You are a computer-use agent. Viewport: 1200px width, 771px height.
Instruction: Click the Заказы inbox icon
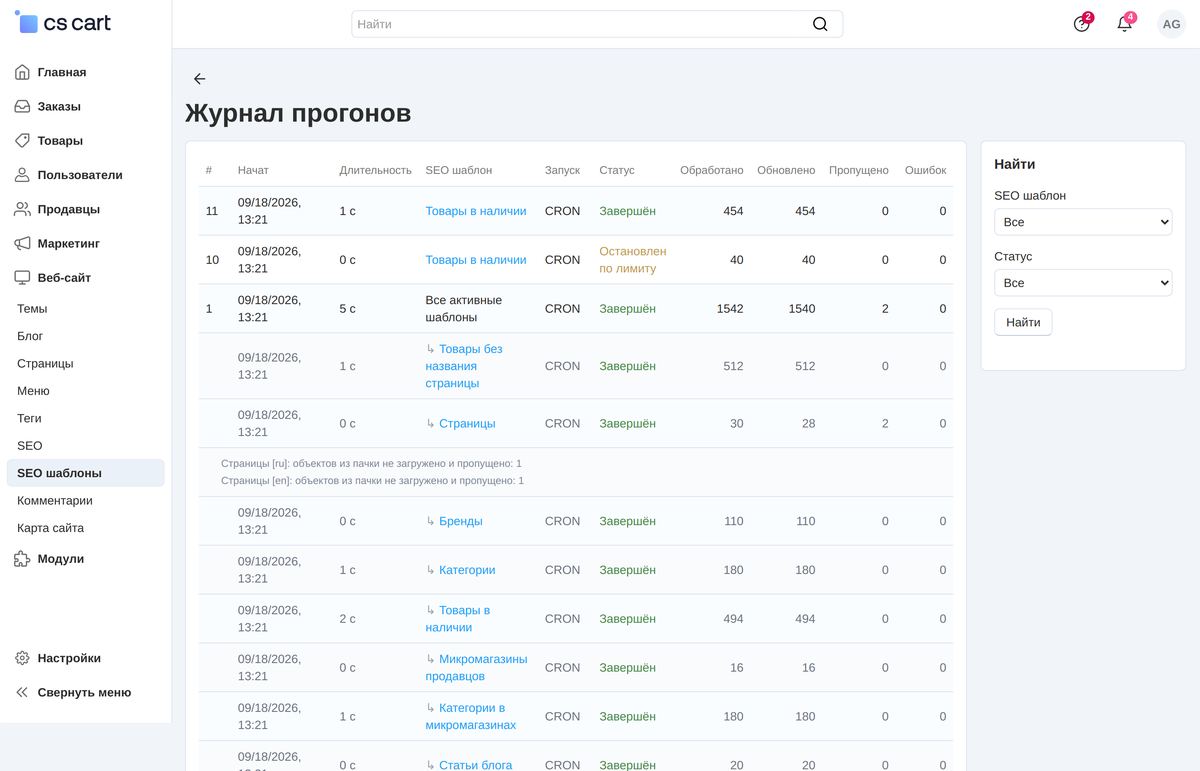[22, 106]
